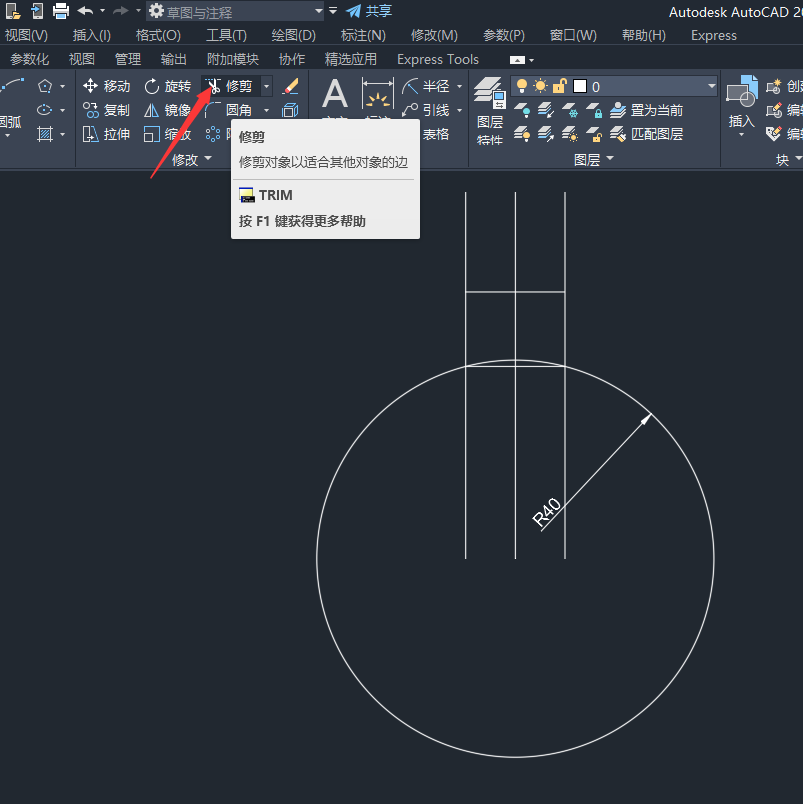Click the layer freeze (snowflake) tool icon
The width and height of the screenshot is (803, 804).
[x=570, y=110]
